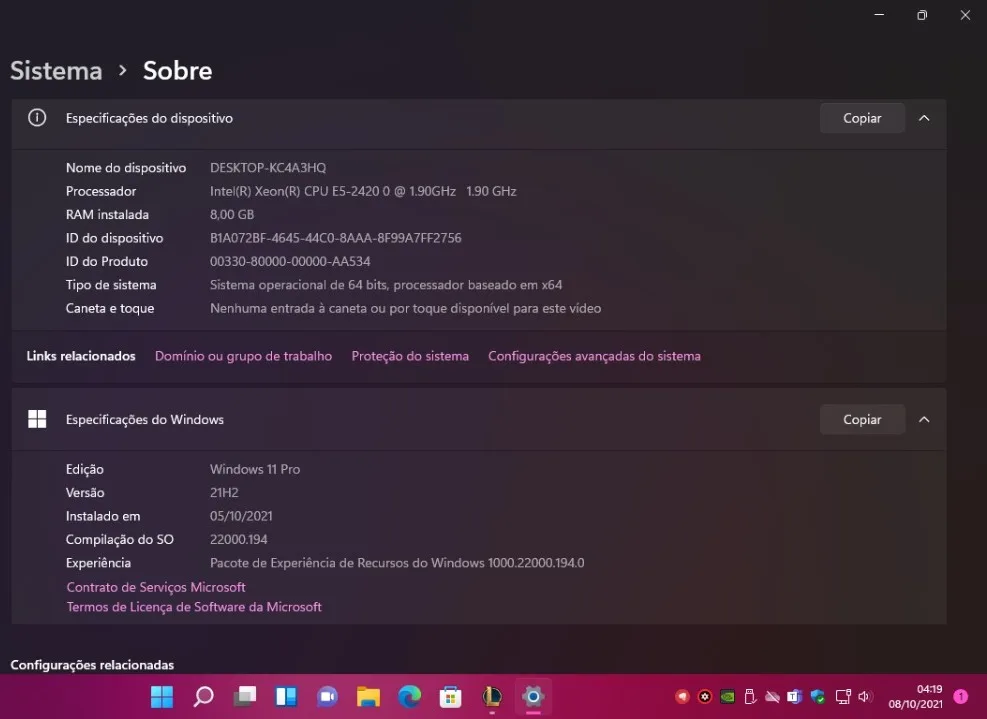The height and width of the screenshot is (719, 987).
Task: Select the 8,00 GB RAM value
Action: tap(232, 215)
